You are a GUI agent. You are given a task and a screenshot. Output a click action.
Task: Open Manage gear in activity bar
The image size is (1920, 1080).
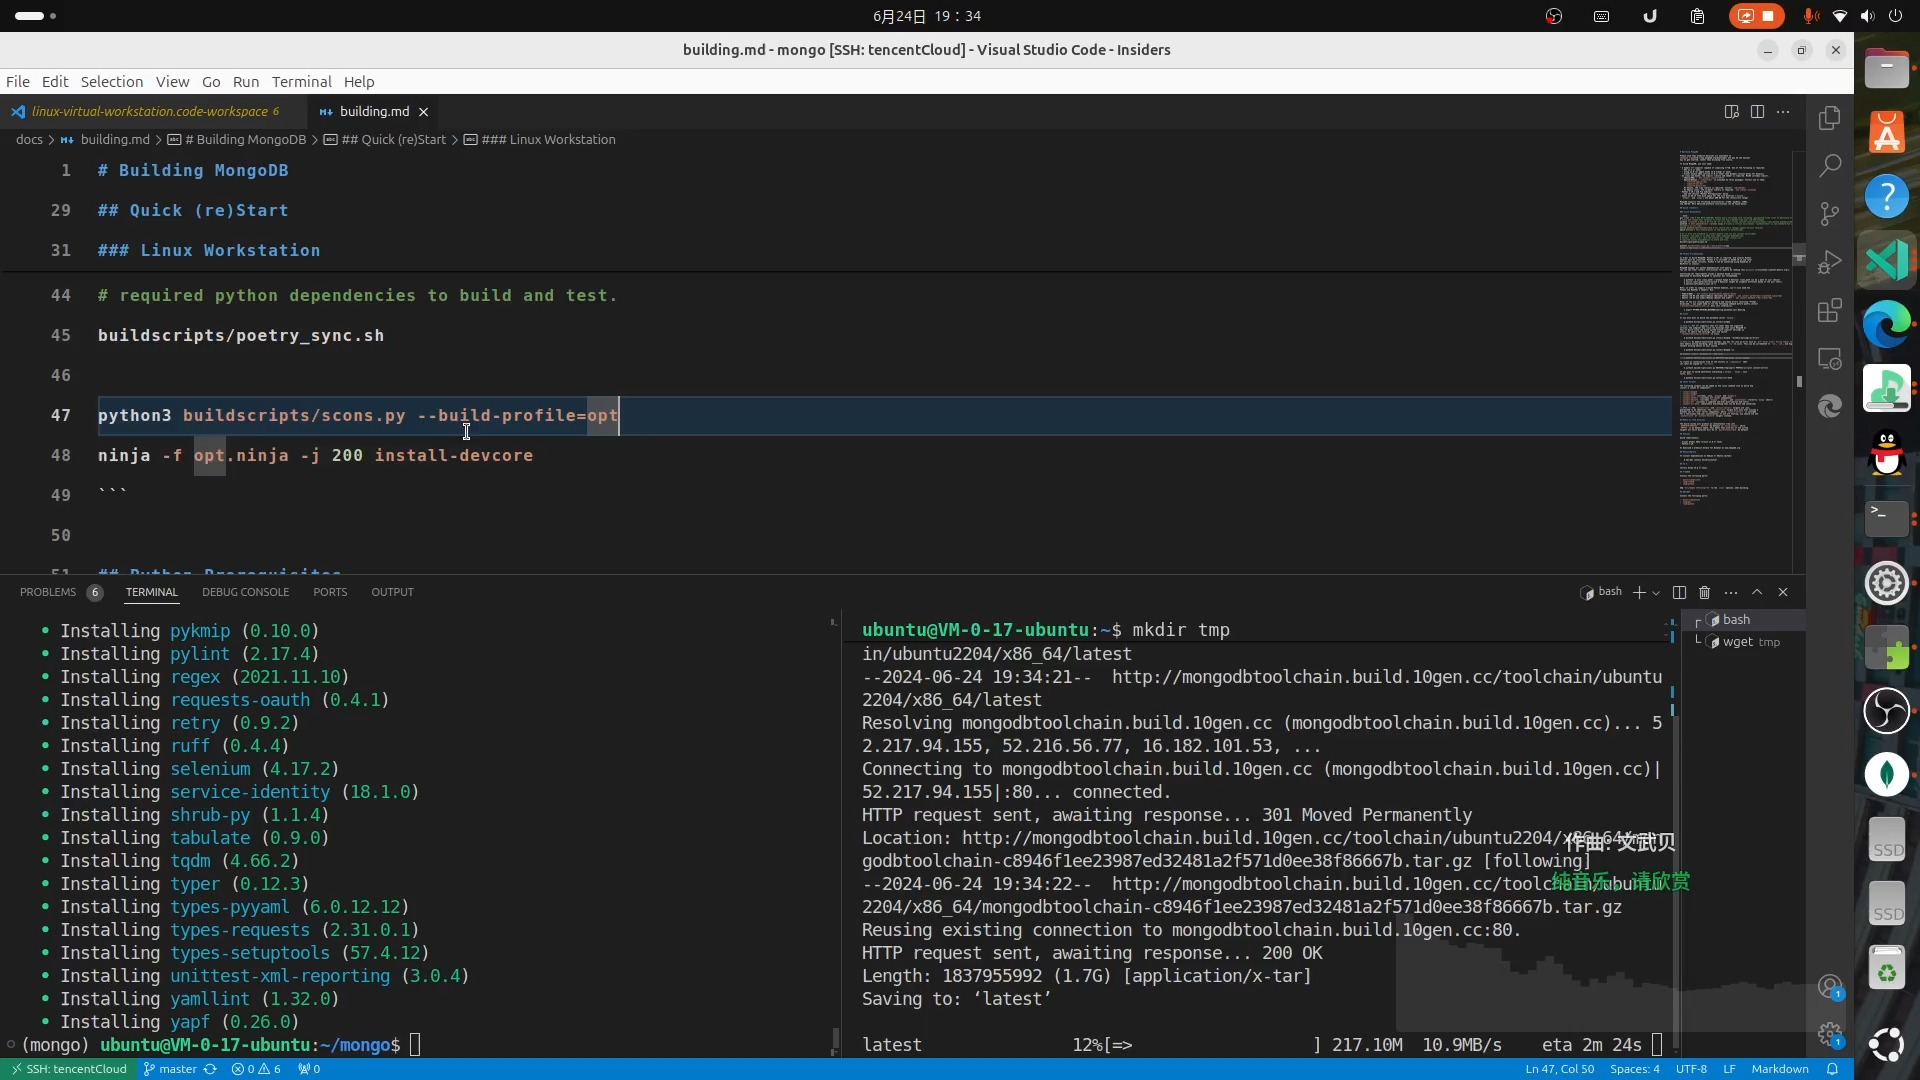[x=1830, y=1035]
